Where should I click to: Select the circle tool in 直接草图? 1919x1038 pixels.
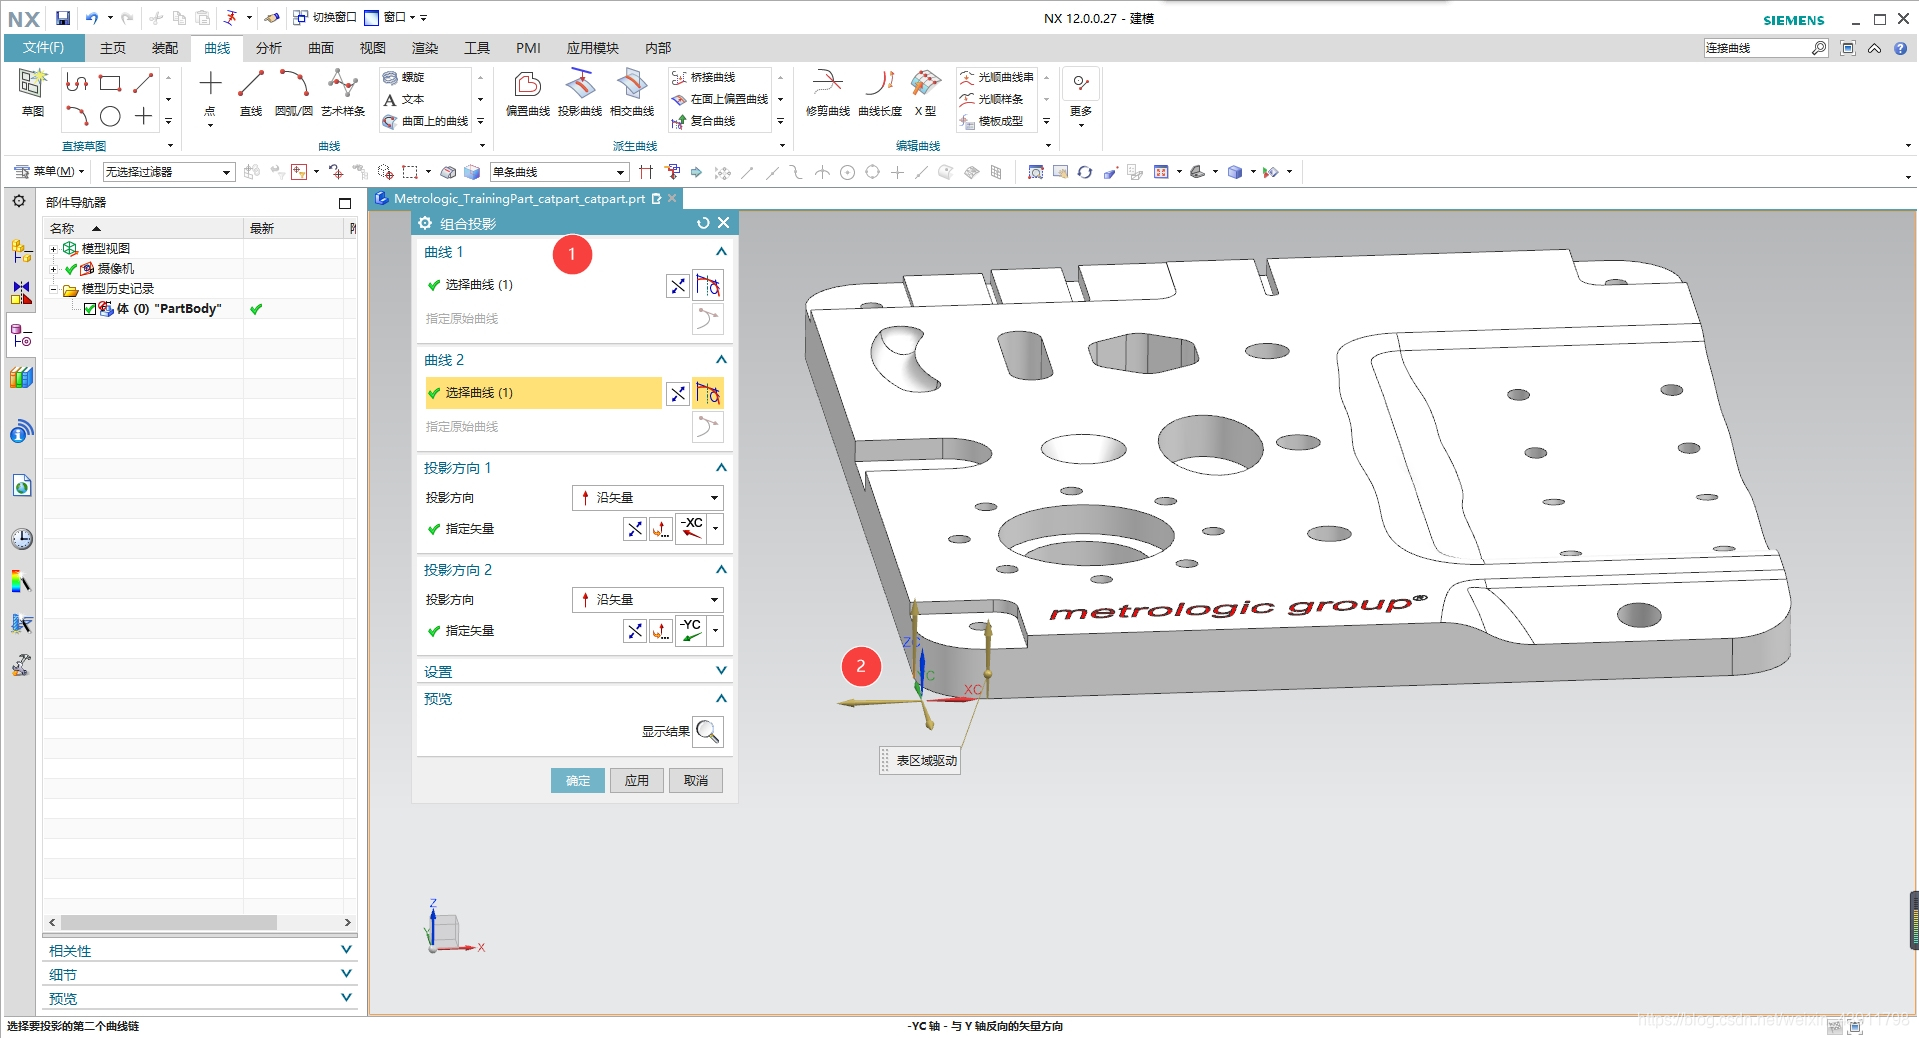pos(110,117)
